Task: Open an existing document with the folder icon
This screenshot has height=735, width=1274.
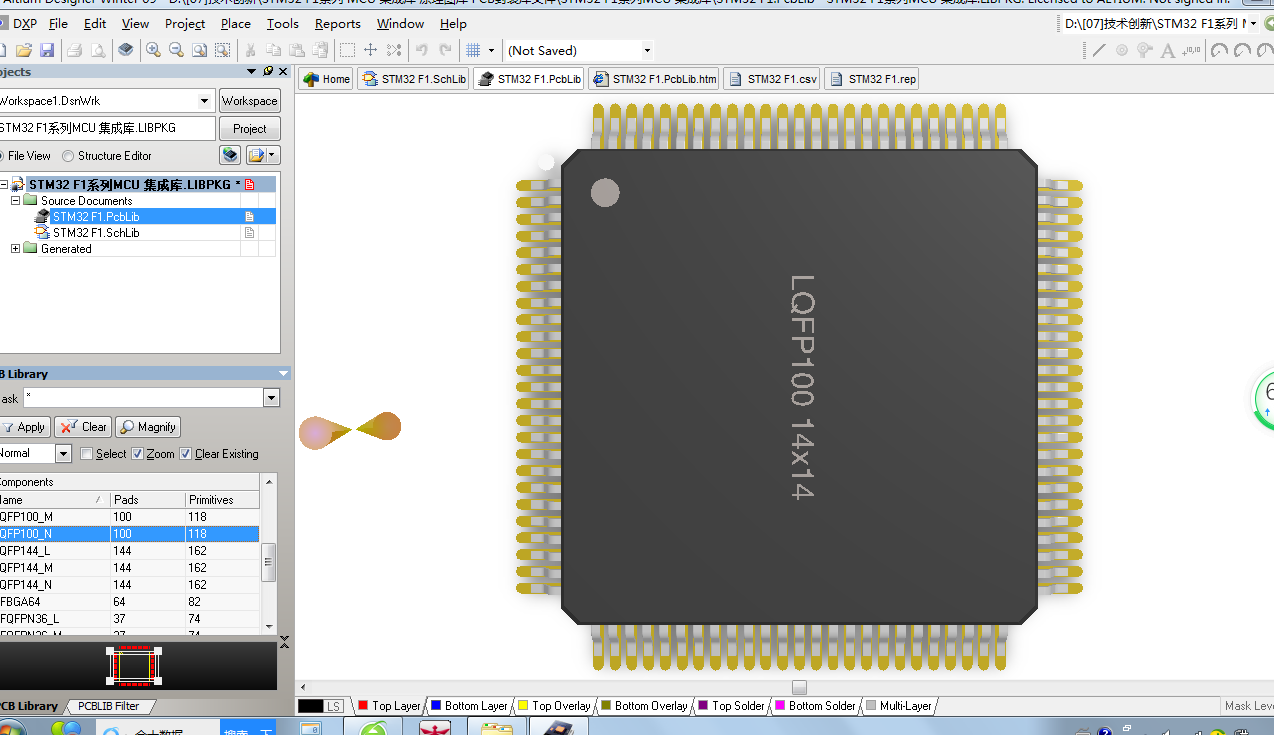Action: (x=23, y=50)
